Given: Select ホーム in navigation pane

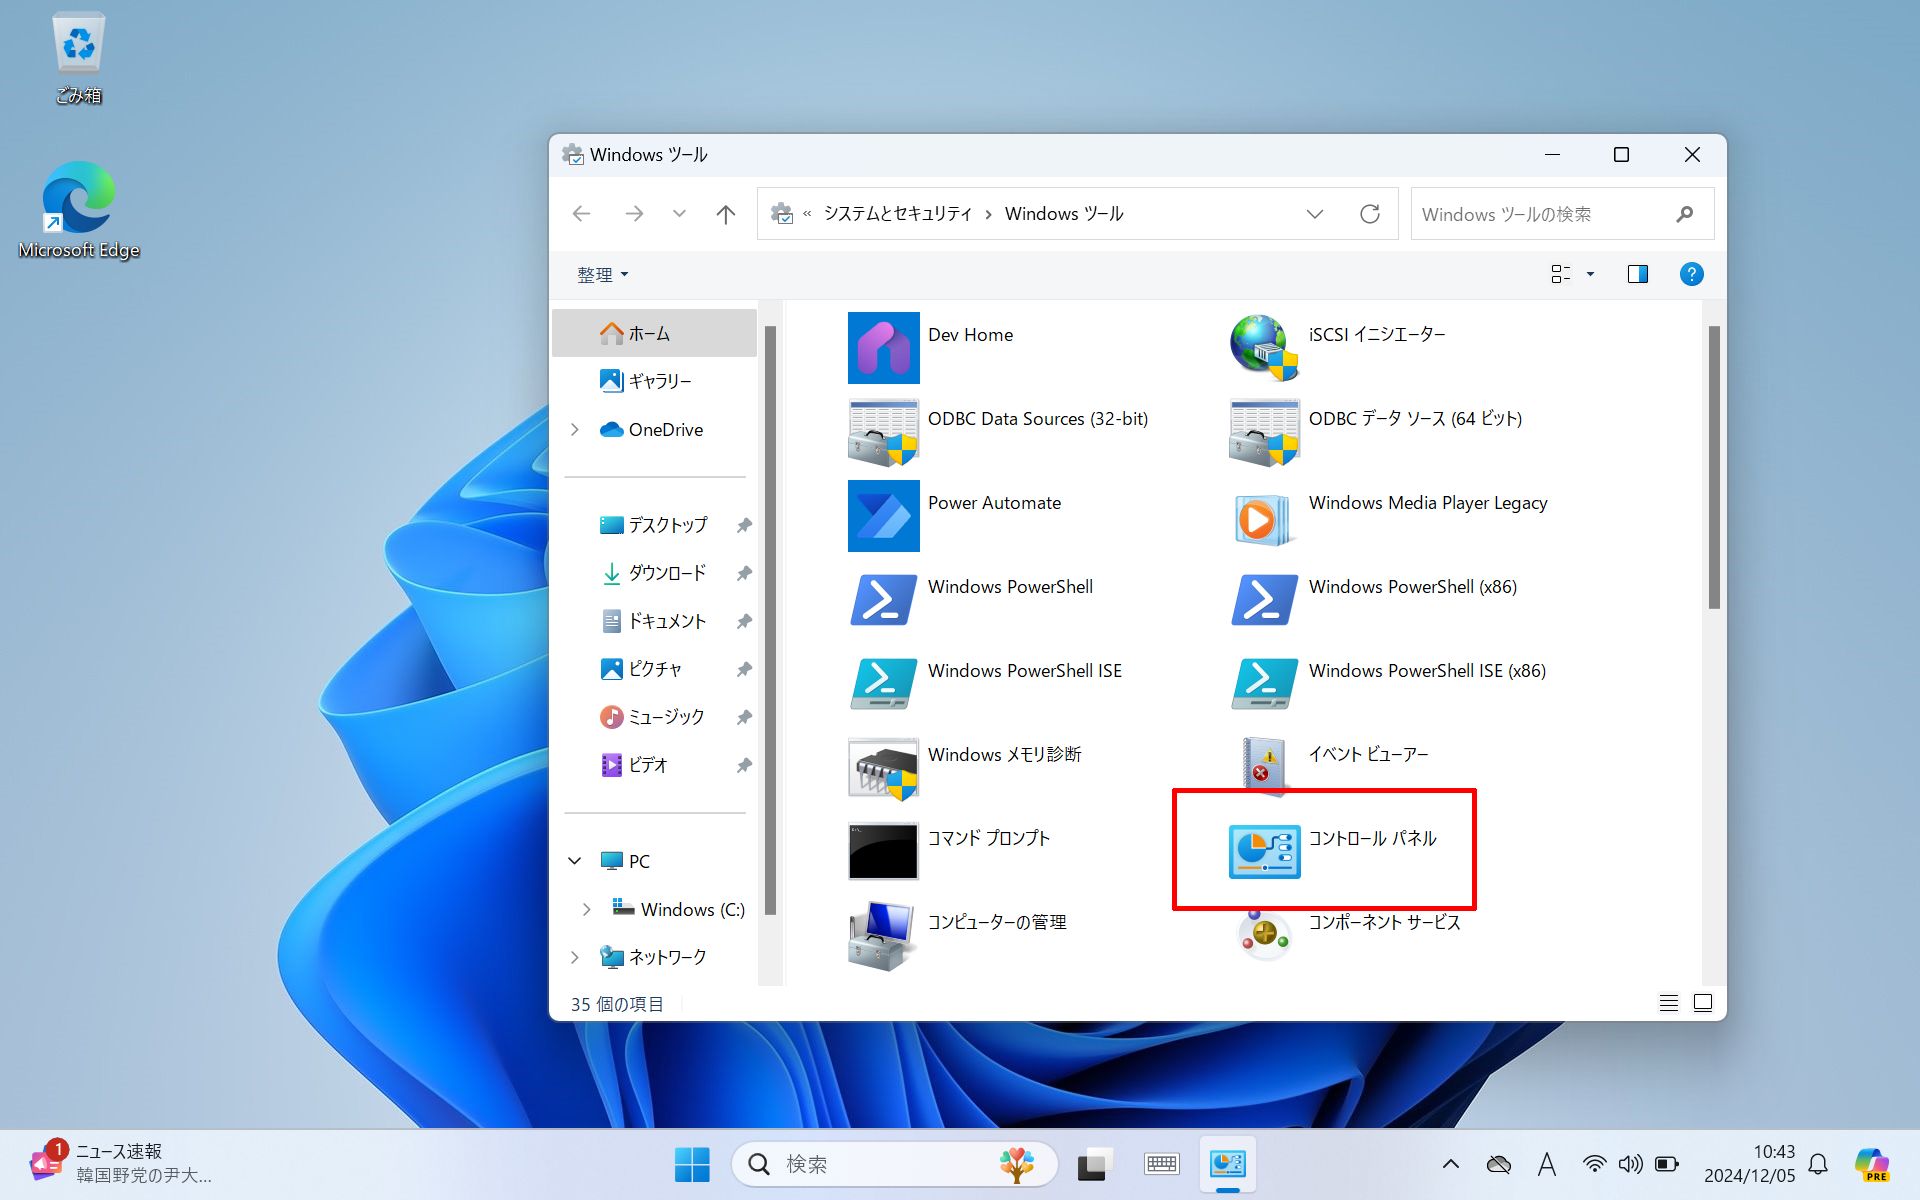Looking at the screenshot, I should 654,333.
